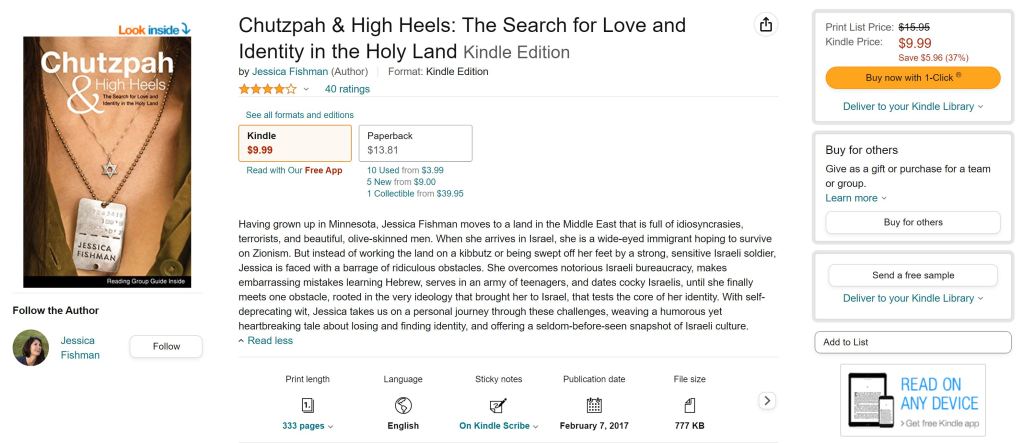Click the language globe icon
This screenshot has height=443, width=1024.
(x=403, y=405)
